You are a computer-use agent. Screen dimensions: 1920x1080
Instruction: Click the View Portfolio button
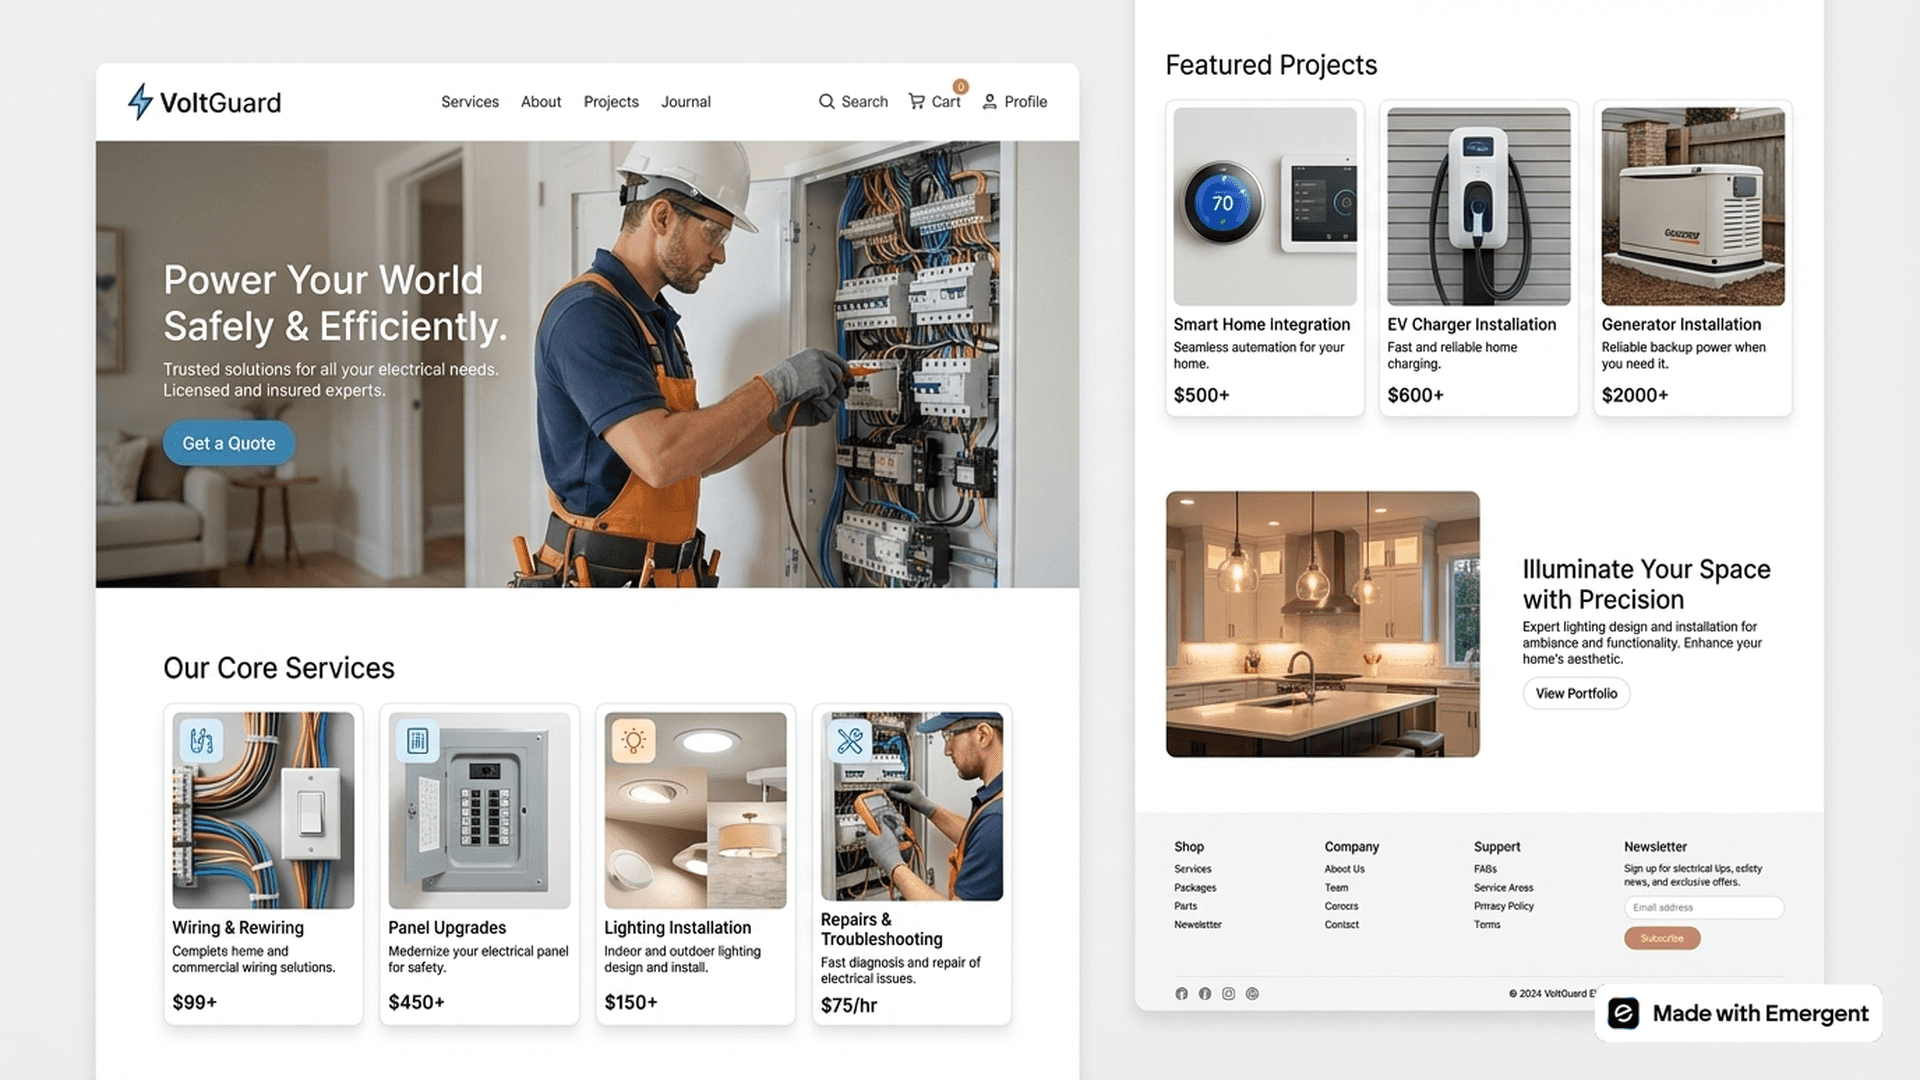[1576, 693]
